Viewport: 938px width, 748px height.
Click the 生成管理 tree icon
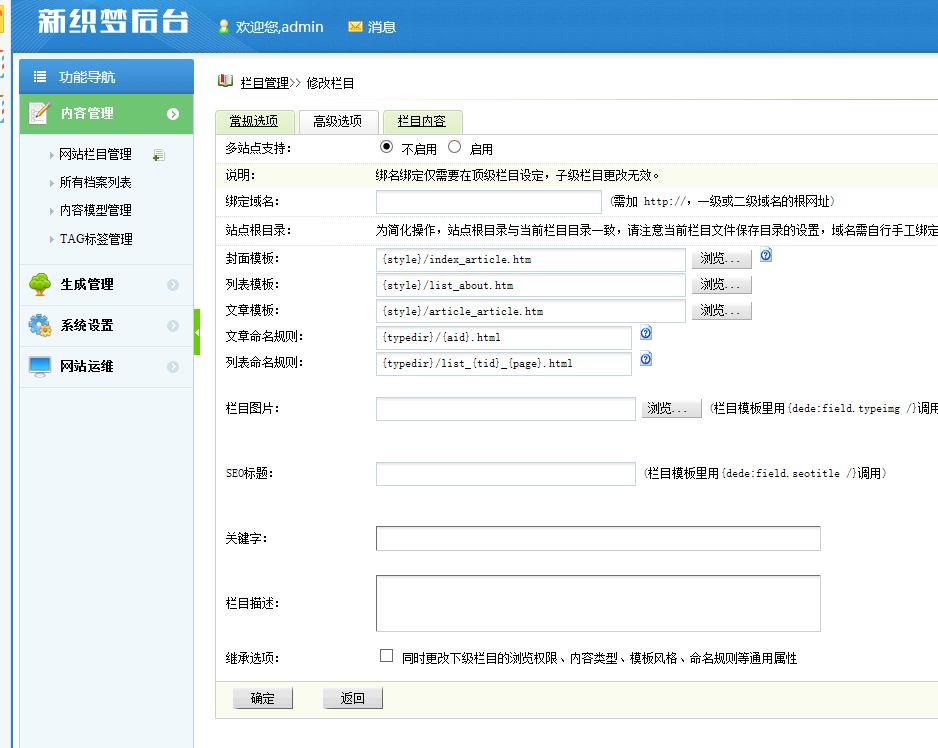[x=40, y=284]
